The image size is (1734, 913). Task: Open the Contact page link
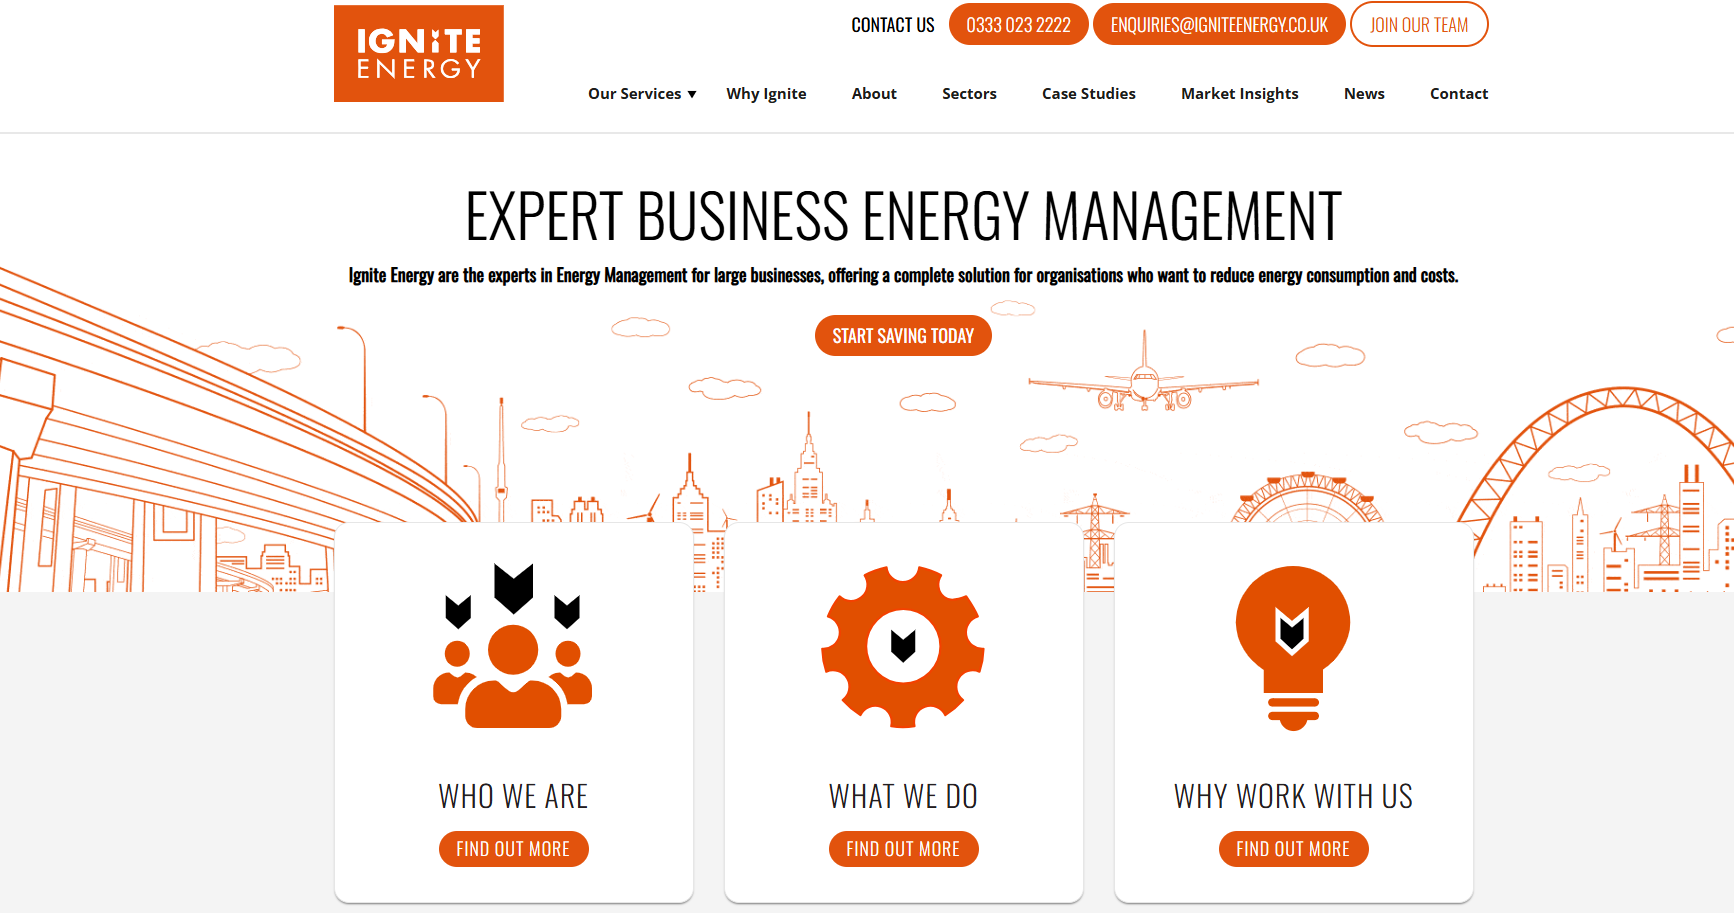point(1458,94)
